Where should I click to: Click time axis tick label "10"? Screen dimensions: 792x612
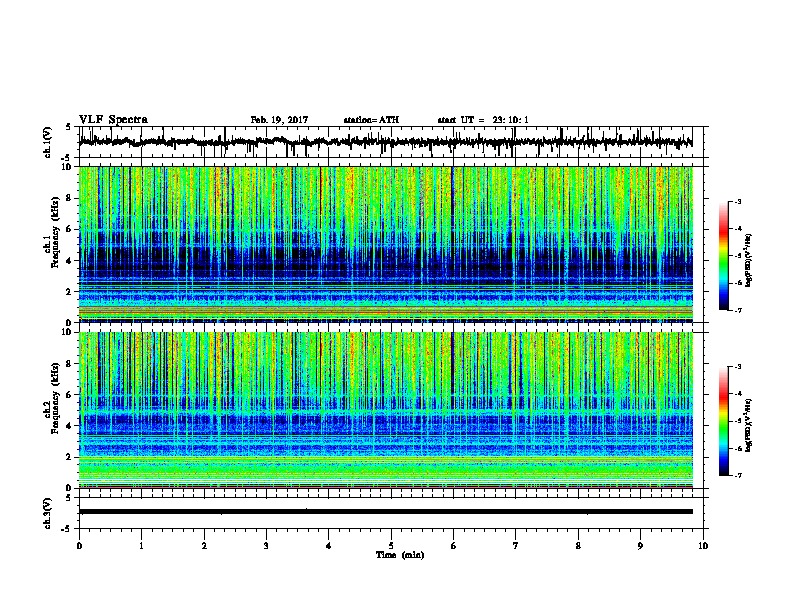click(x=703, y=546)
